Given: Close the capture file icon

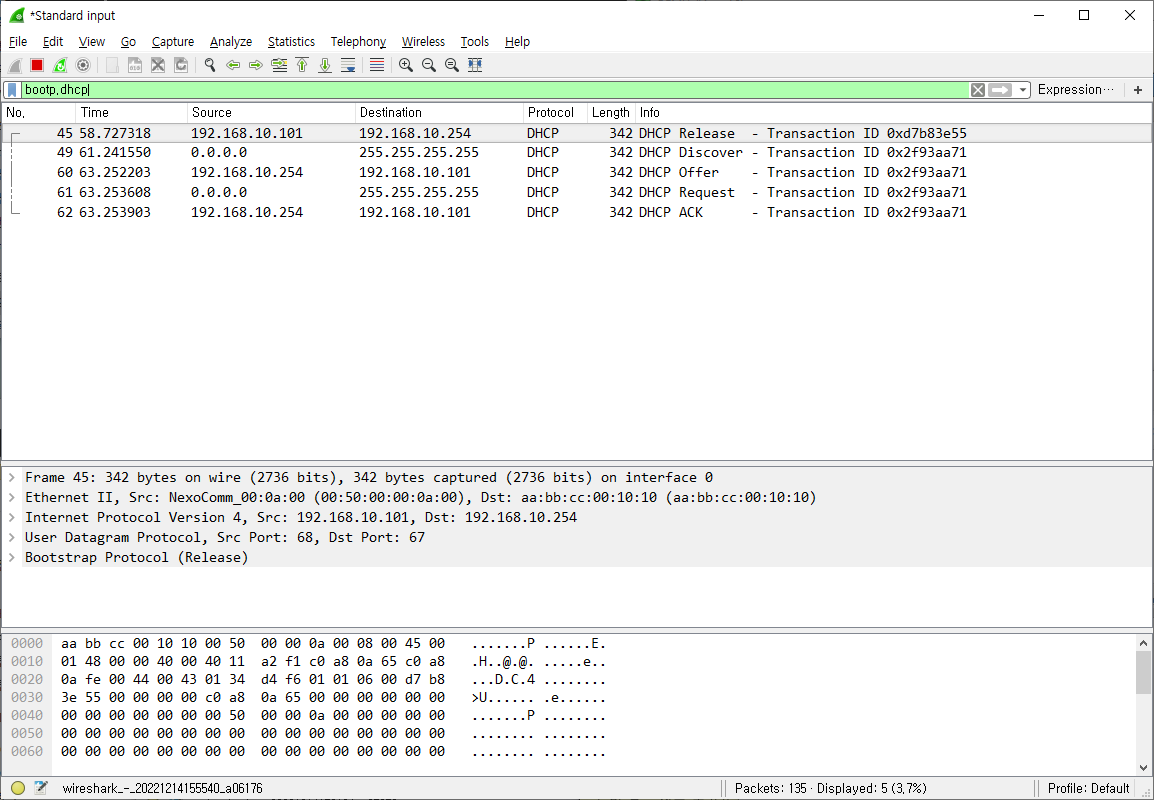Looking at the screenshot, I should (x=157, y=66).
